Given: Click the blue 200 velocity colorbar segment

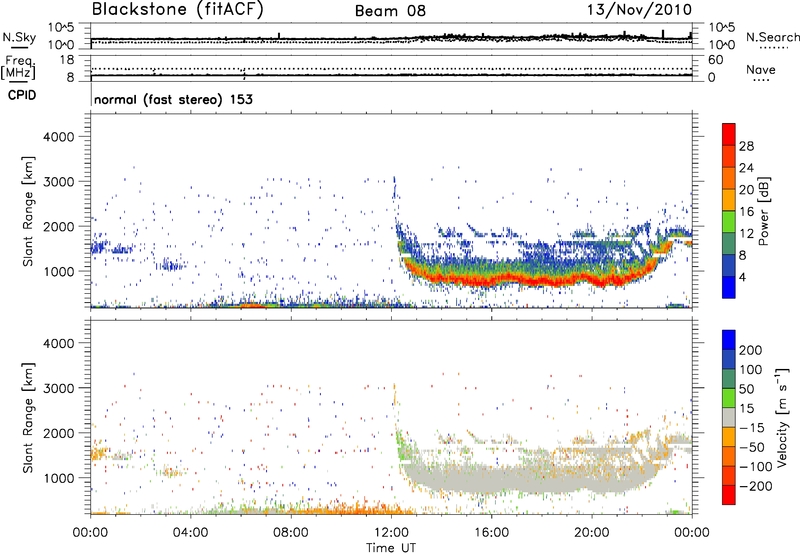Looking at the screenshot, I should point(729,340).
